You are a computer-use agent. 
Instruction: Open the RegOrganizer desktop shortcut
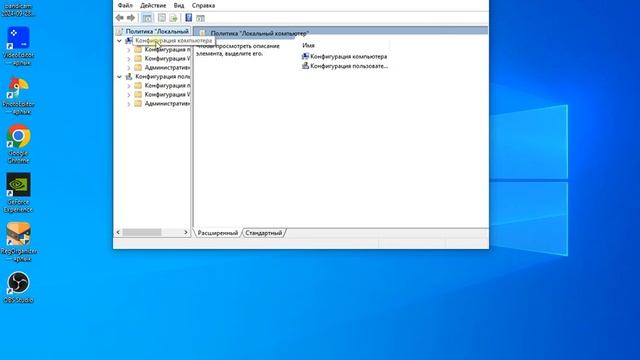[18, 242]
